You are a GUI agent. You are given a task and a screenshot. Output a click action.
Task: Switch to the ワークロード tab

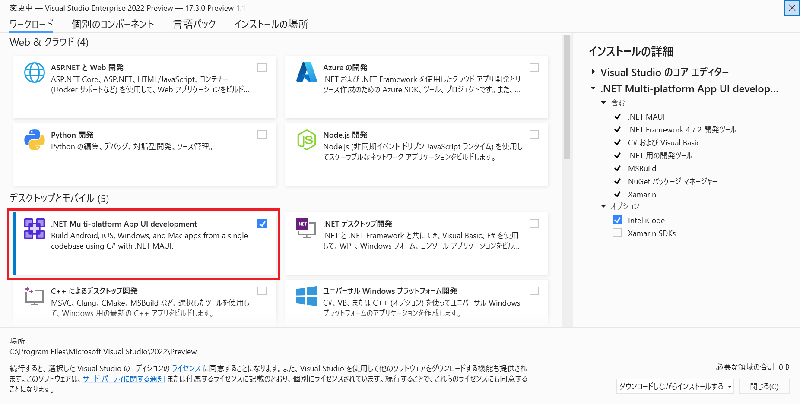[x=32, y=24]
